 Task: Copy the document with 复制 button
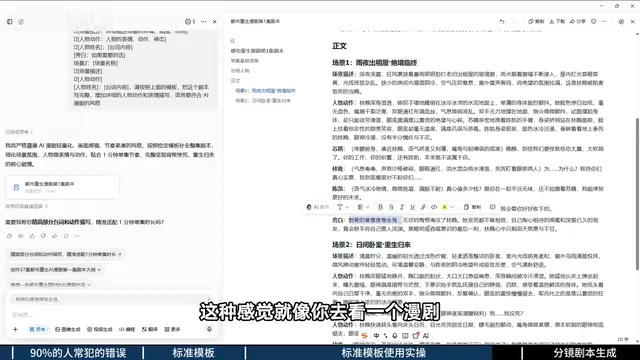(x=536, y=22)
